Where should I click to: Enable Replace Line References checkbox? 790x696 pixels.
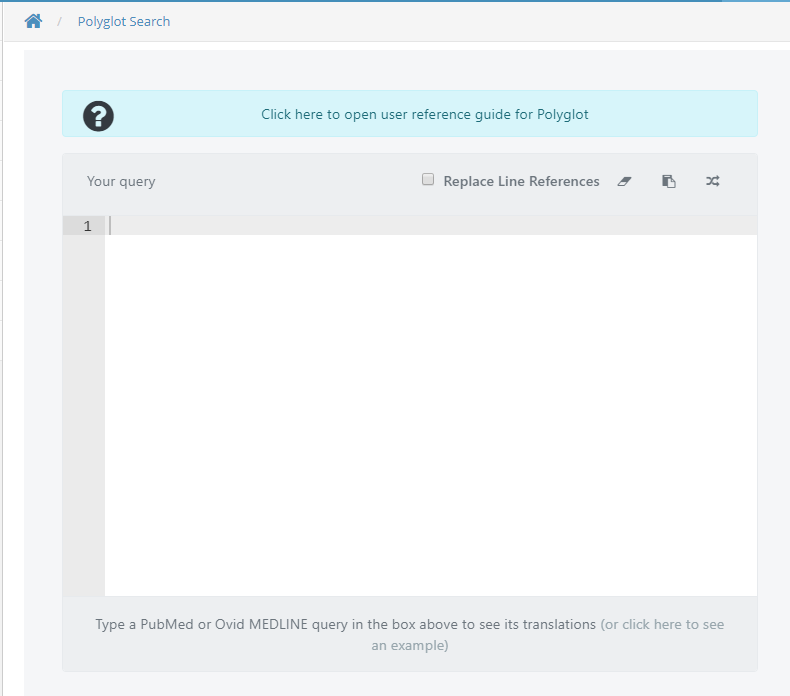tap(428, 179)
